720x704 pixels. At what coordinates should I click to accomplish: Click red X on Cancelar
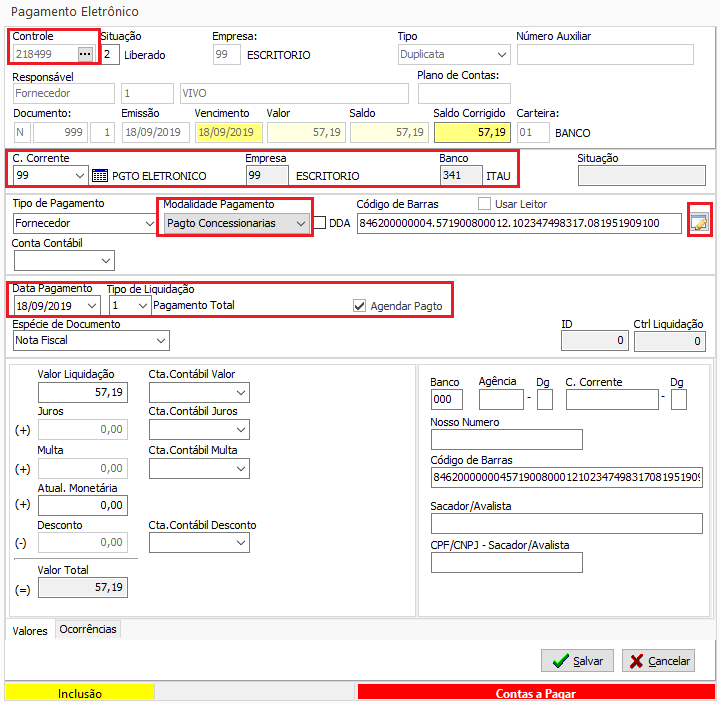pyautogui.click(x=636, y=661)
